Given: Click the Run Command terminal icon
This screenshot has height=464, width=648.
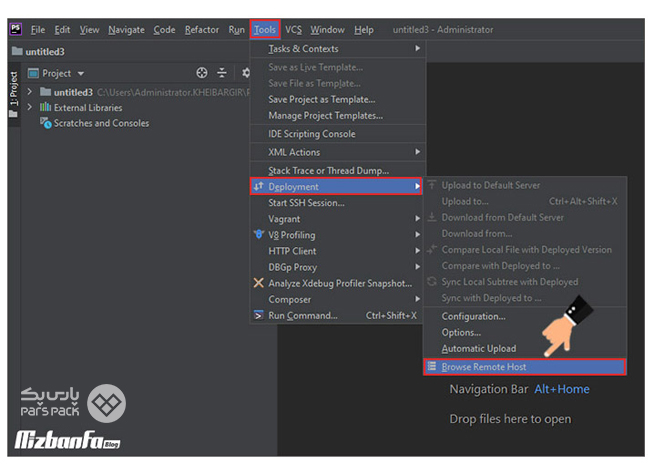Looking at the screenshot, I should point(259,315).
